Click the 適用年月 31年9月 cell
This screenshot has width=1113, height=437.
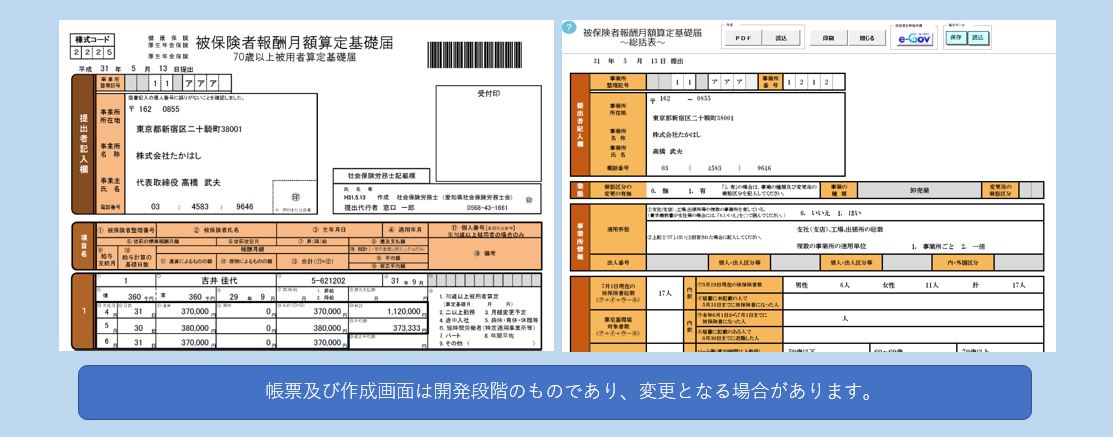click(405, 280)
